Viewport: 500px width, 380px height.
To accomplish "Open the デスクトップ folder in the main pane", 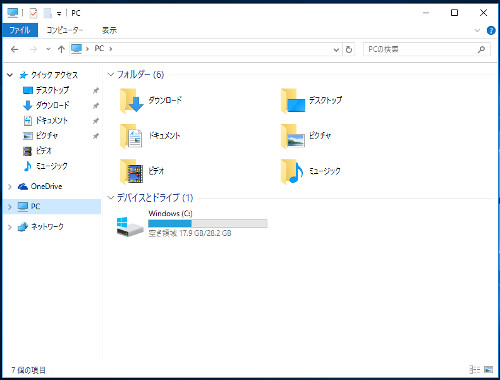I will click(x=311, y=101).
